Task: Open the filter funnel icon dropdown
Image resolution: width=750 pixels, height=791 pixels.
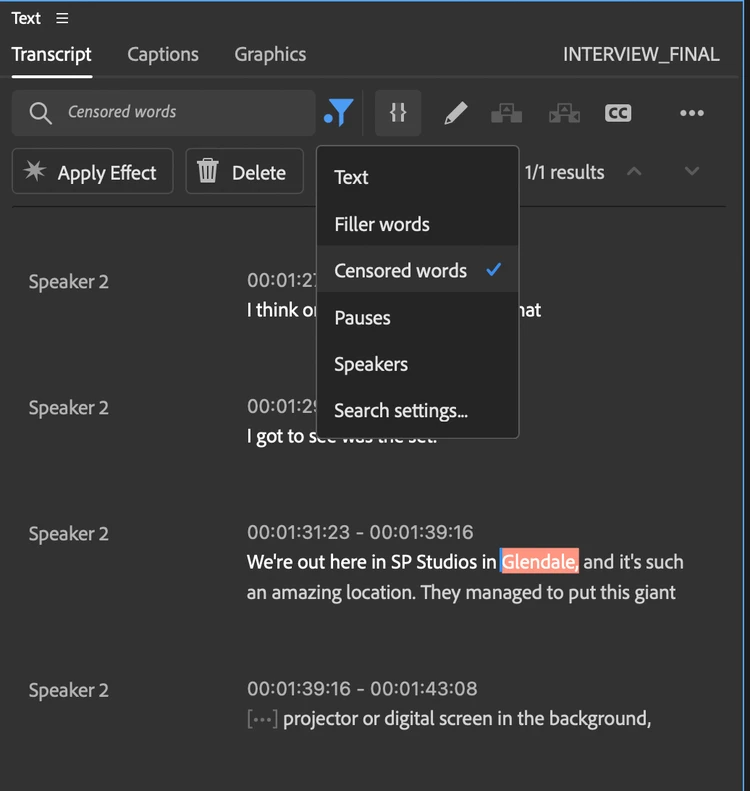Action: [x=341, y=113]
